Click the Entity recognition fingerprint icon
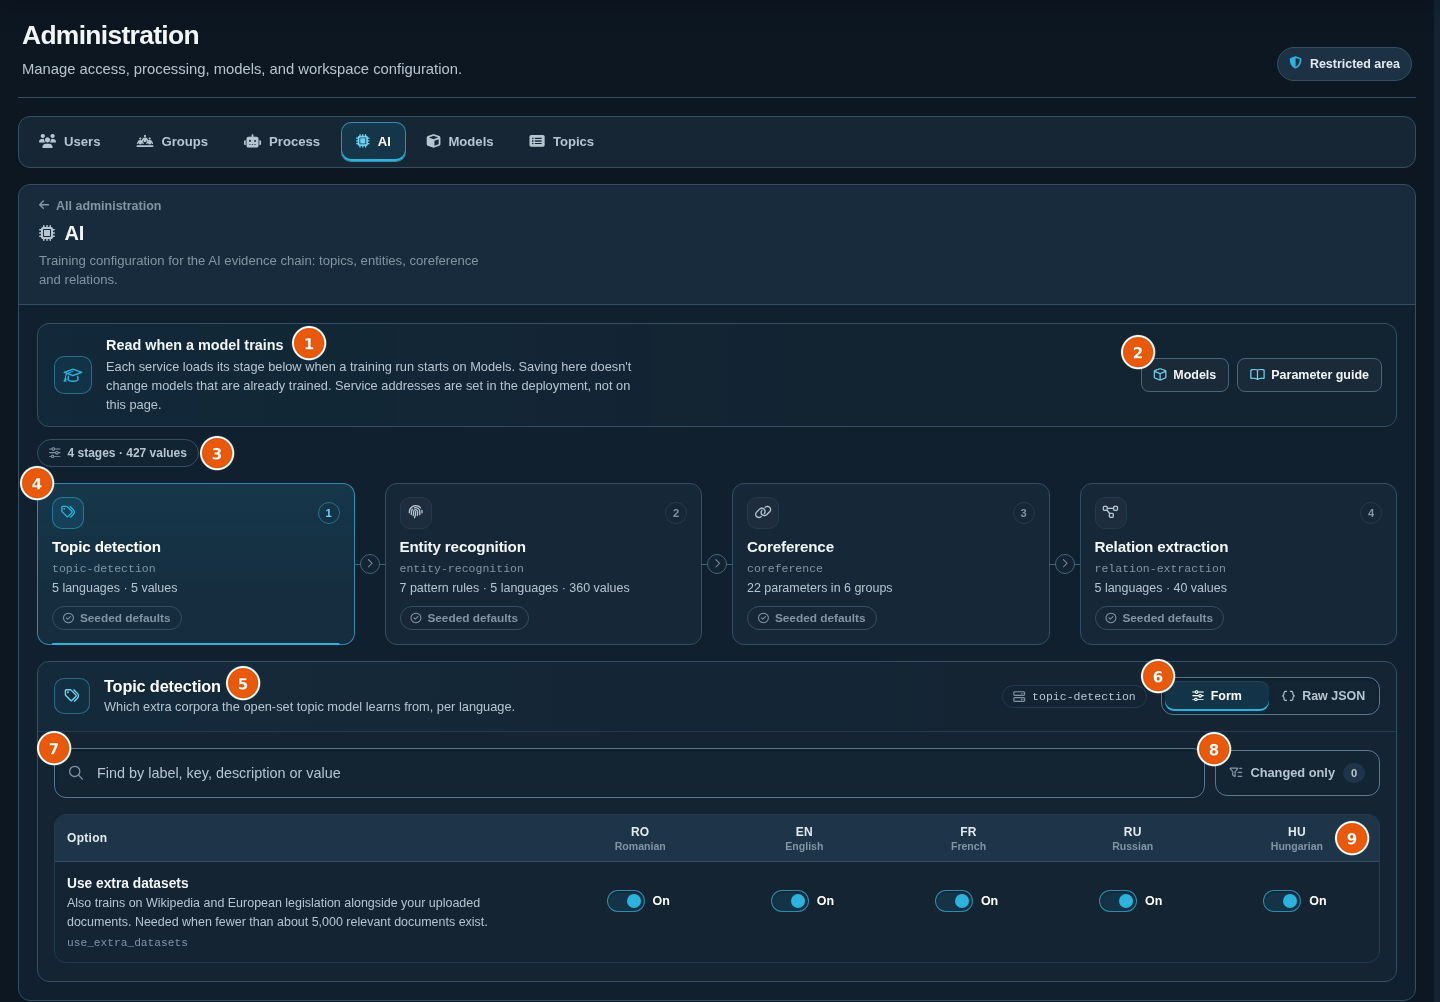Image resolution: width=1440 pixels, height=1002 pixels. (x=416, y=513)
